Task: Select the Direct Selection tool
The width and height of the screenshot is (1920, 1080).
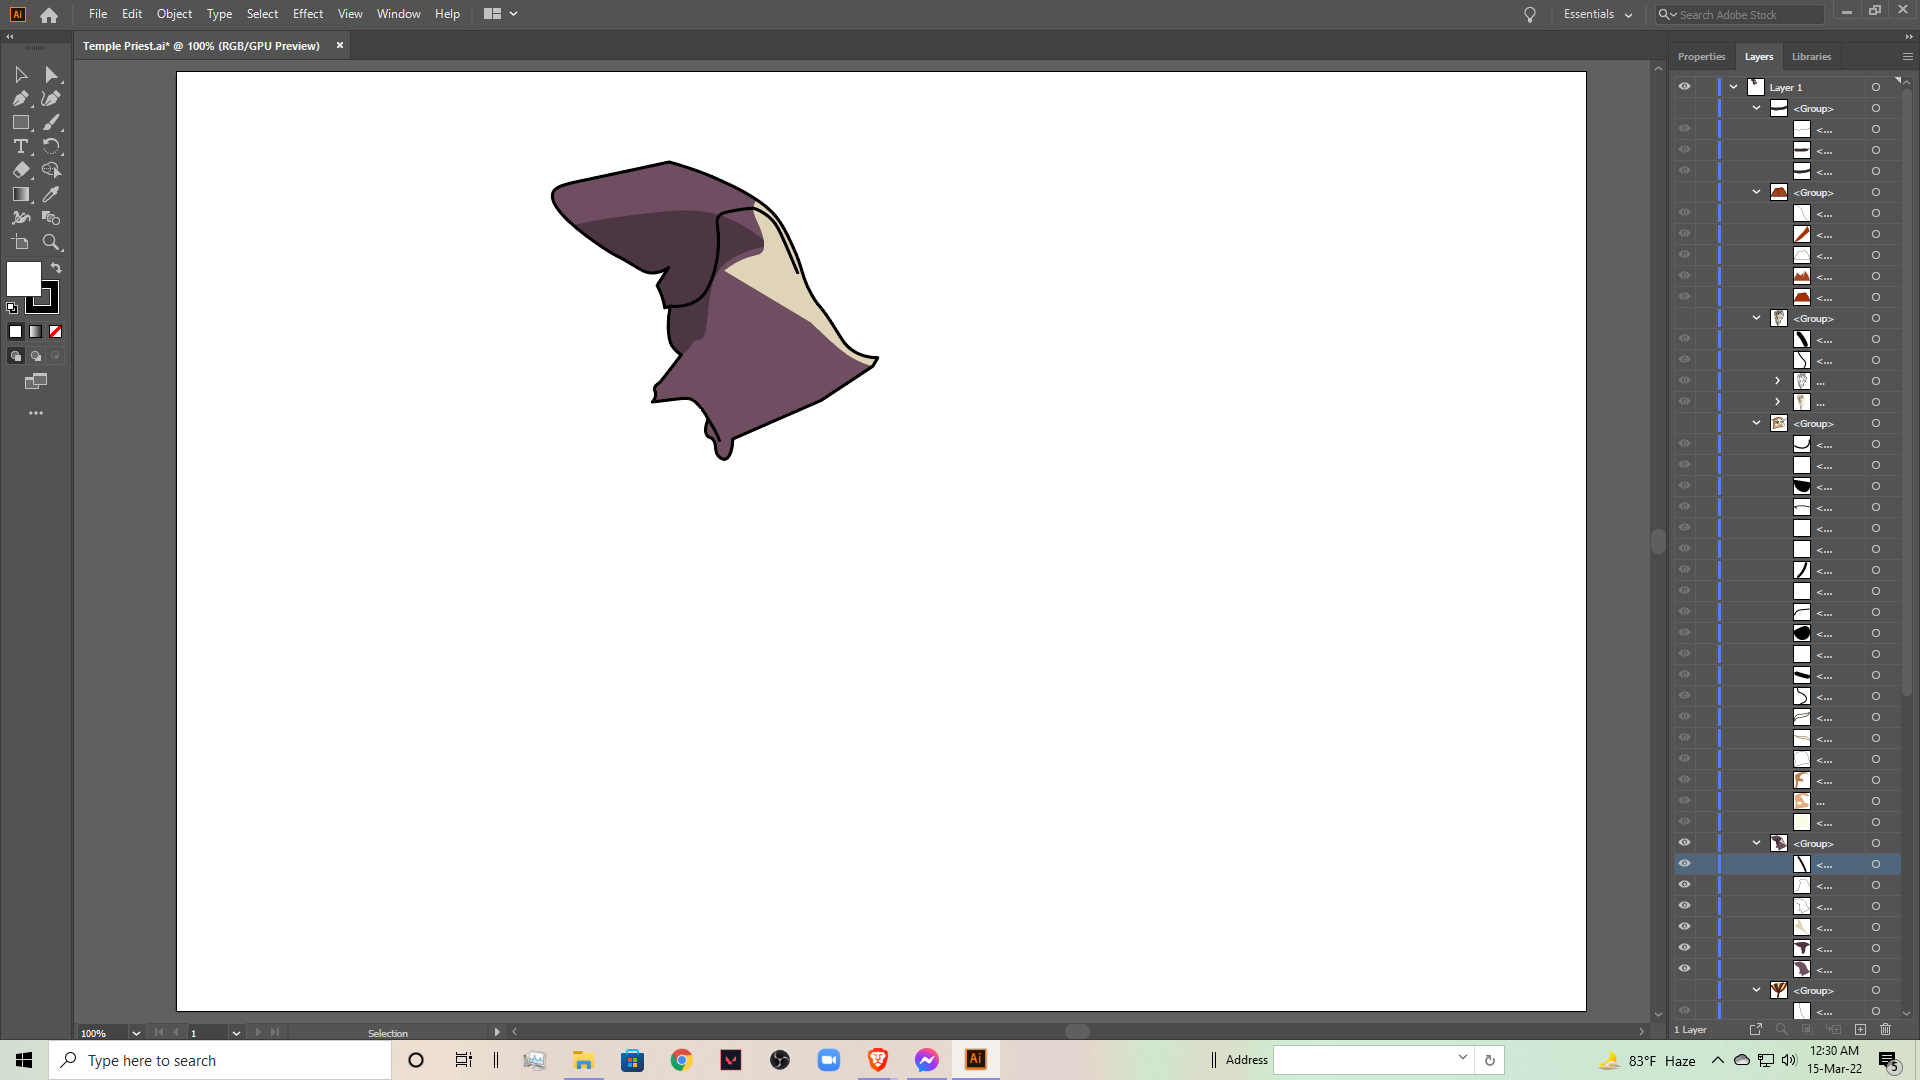Action: [52, 75]
